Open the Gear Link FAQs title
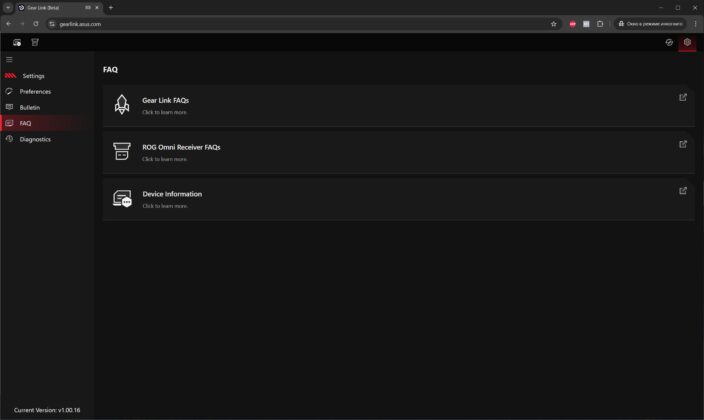The width and height of the screenshot is (704, 420). click(x=165, y=101)
